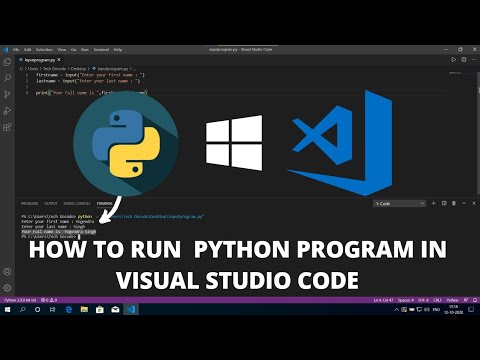Open the Manage gear in activity bar
This screenshot has height=360, width=480.
click(x=7, y=288)
